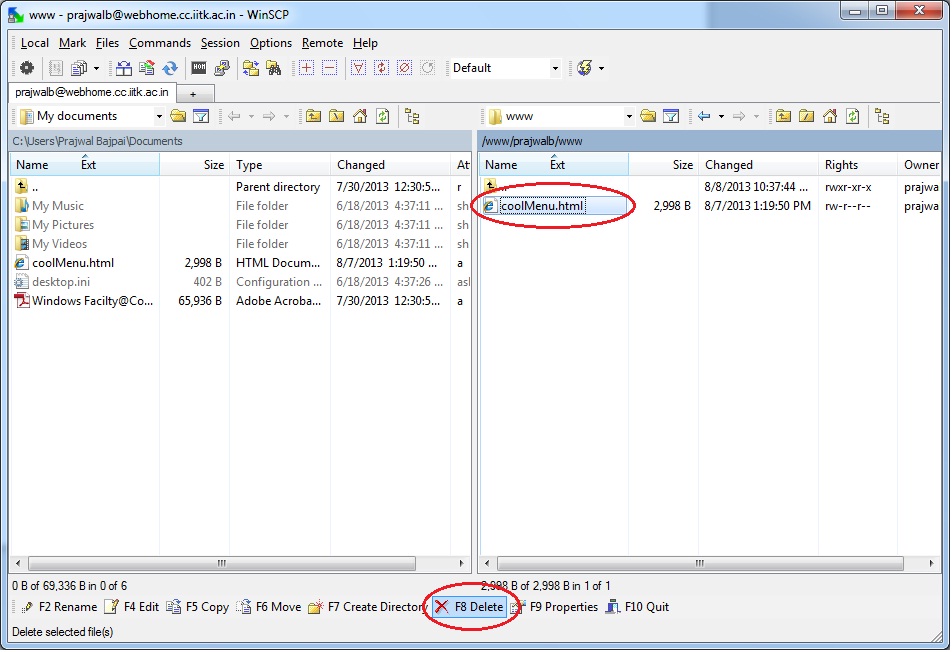952x652 pixels.
Task: Open the My documents drive dropdown
Action: pos(158,115)
